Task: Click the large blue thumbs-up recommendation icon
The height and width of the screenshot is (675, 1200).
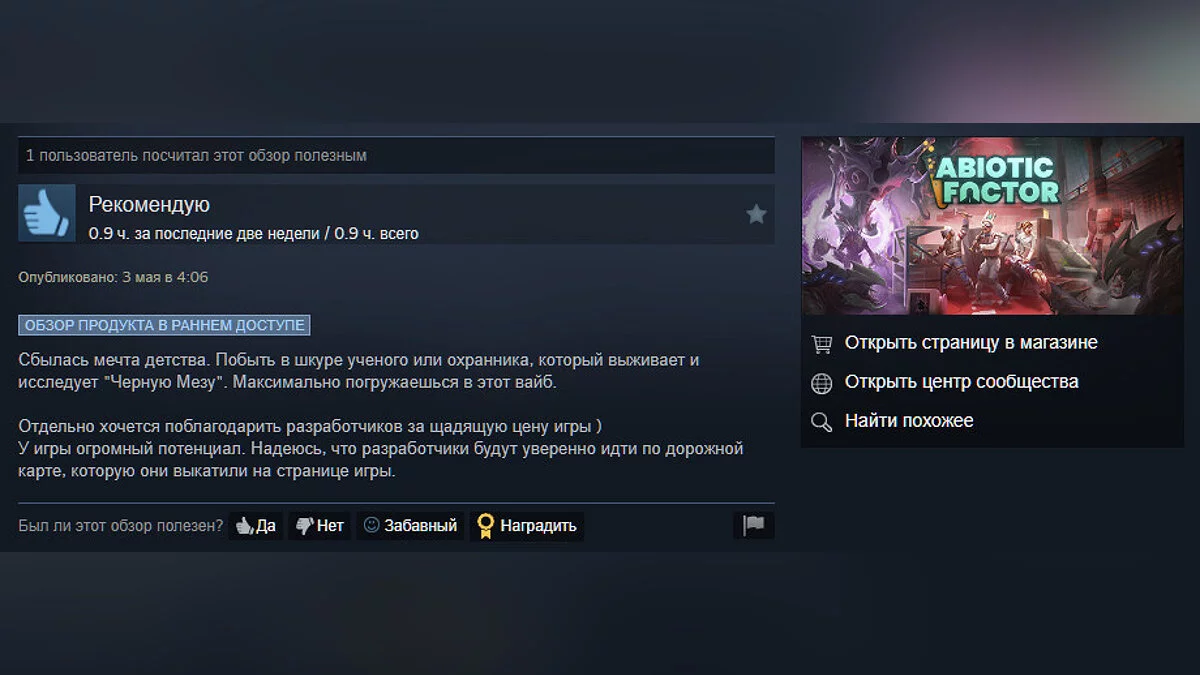Action: click(47, 213)
